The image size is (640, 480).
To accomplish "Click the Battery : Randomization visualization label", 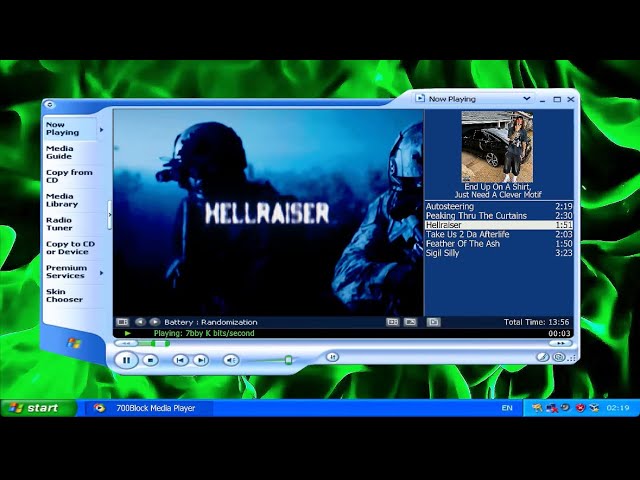I will [211, 322].
